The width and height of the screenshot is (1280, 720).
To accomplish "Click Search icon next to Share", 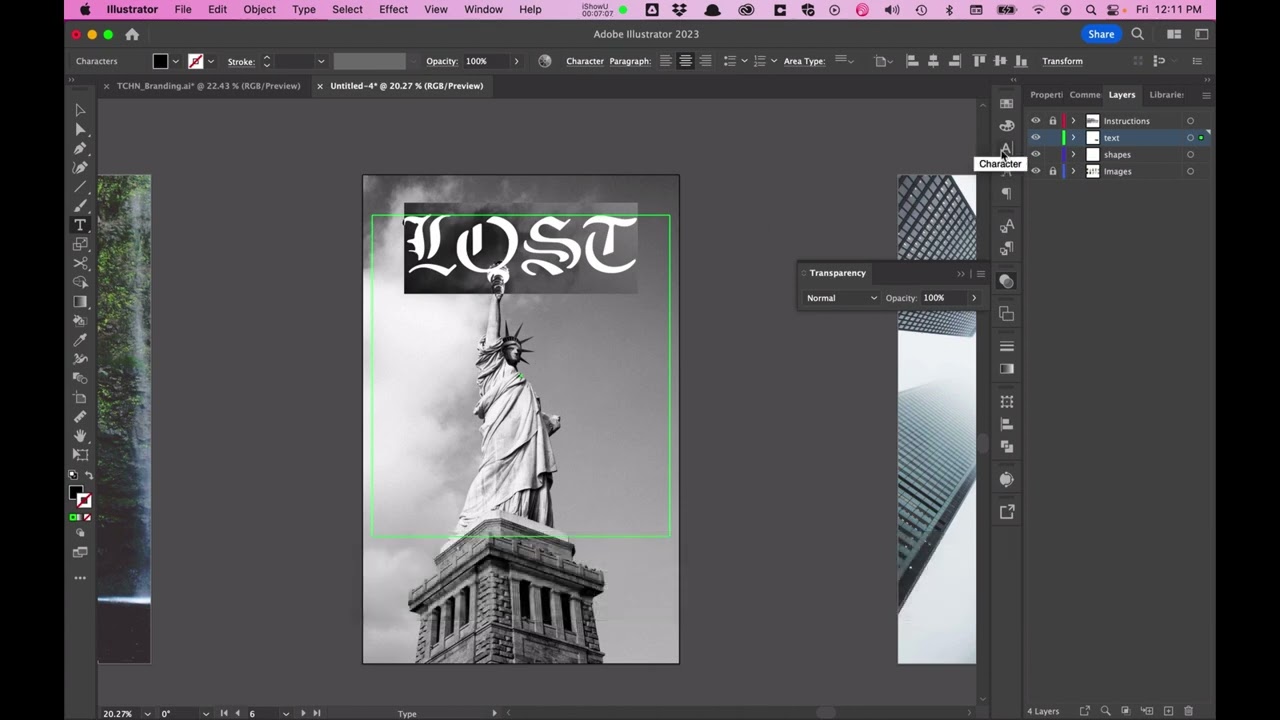I will [1137, 34].
